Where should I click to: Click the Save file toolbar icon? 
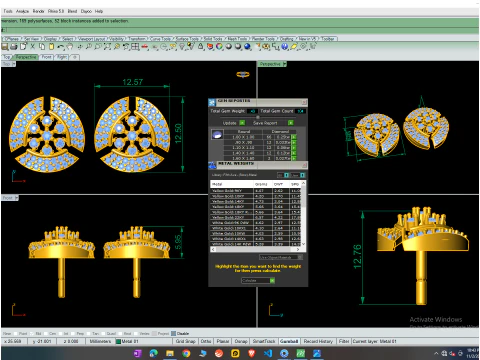(5, 47)
